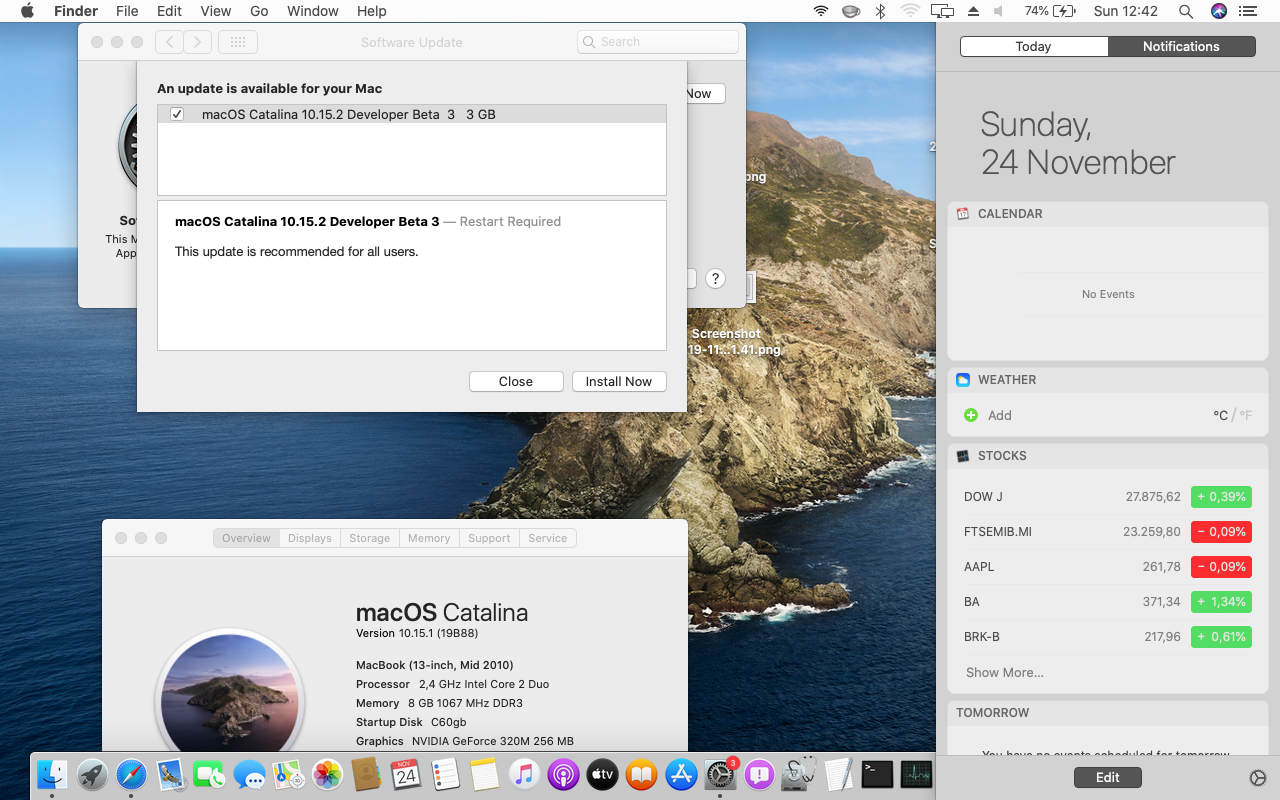Open Podcasts in the Dock
The image size is (1280, 800).
tap(563, 775)
